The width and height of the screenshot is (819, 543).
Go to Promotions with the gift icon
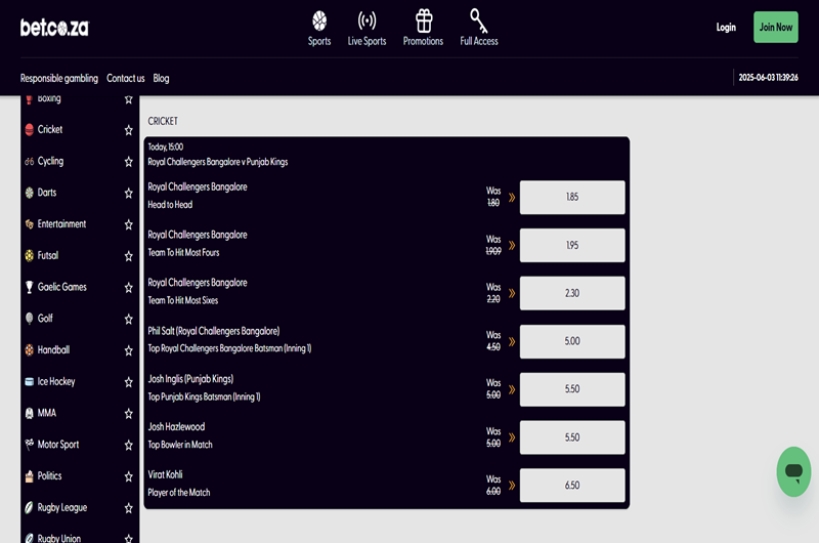(423, 29)
